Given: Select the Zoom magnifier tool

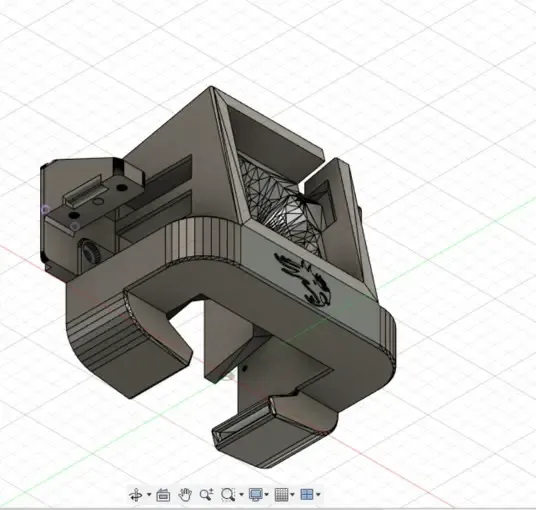Looking at the screenshot, I should (x=207, y=495).
